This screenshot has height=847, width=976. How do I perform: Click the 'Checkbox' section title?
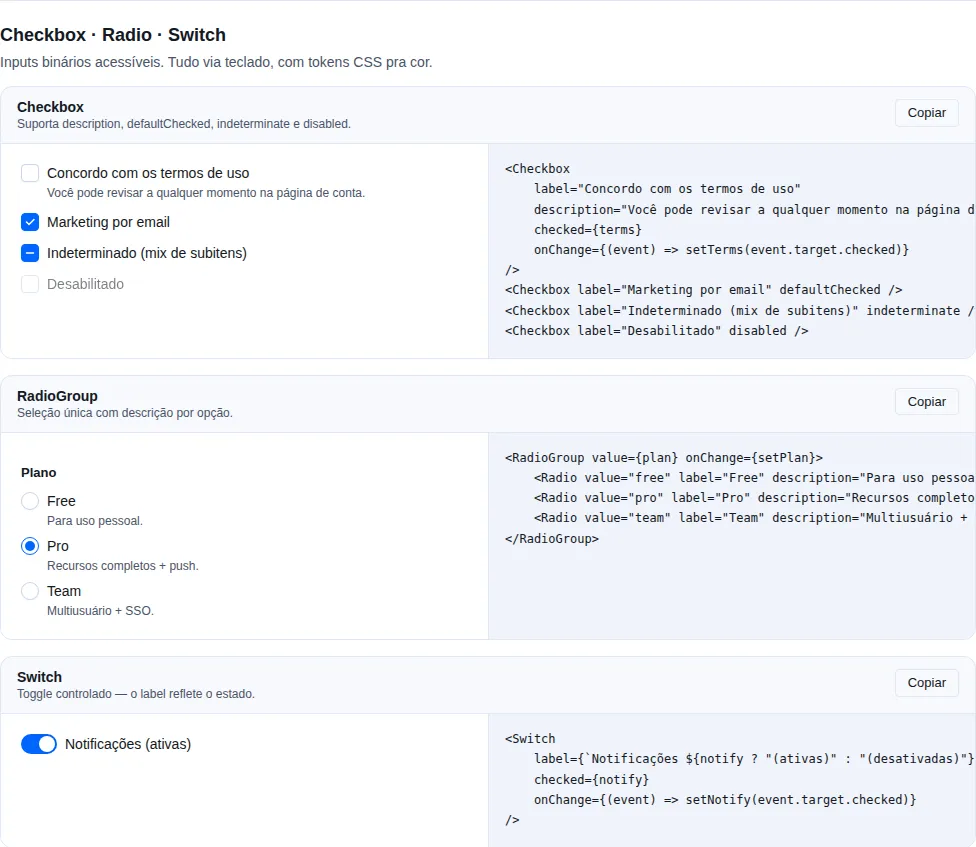tap(50, 107)
